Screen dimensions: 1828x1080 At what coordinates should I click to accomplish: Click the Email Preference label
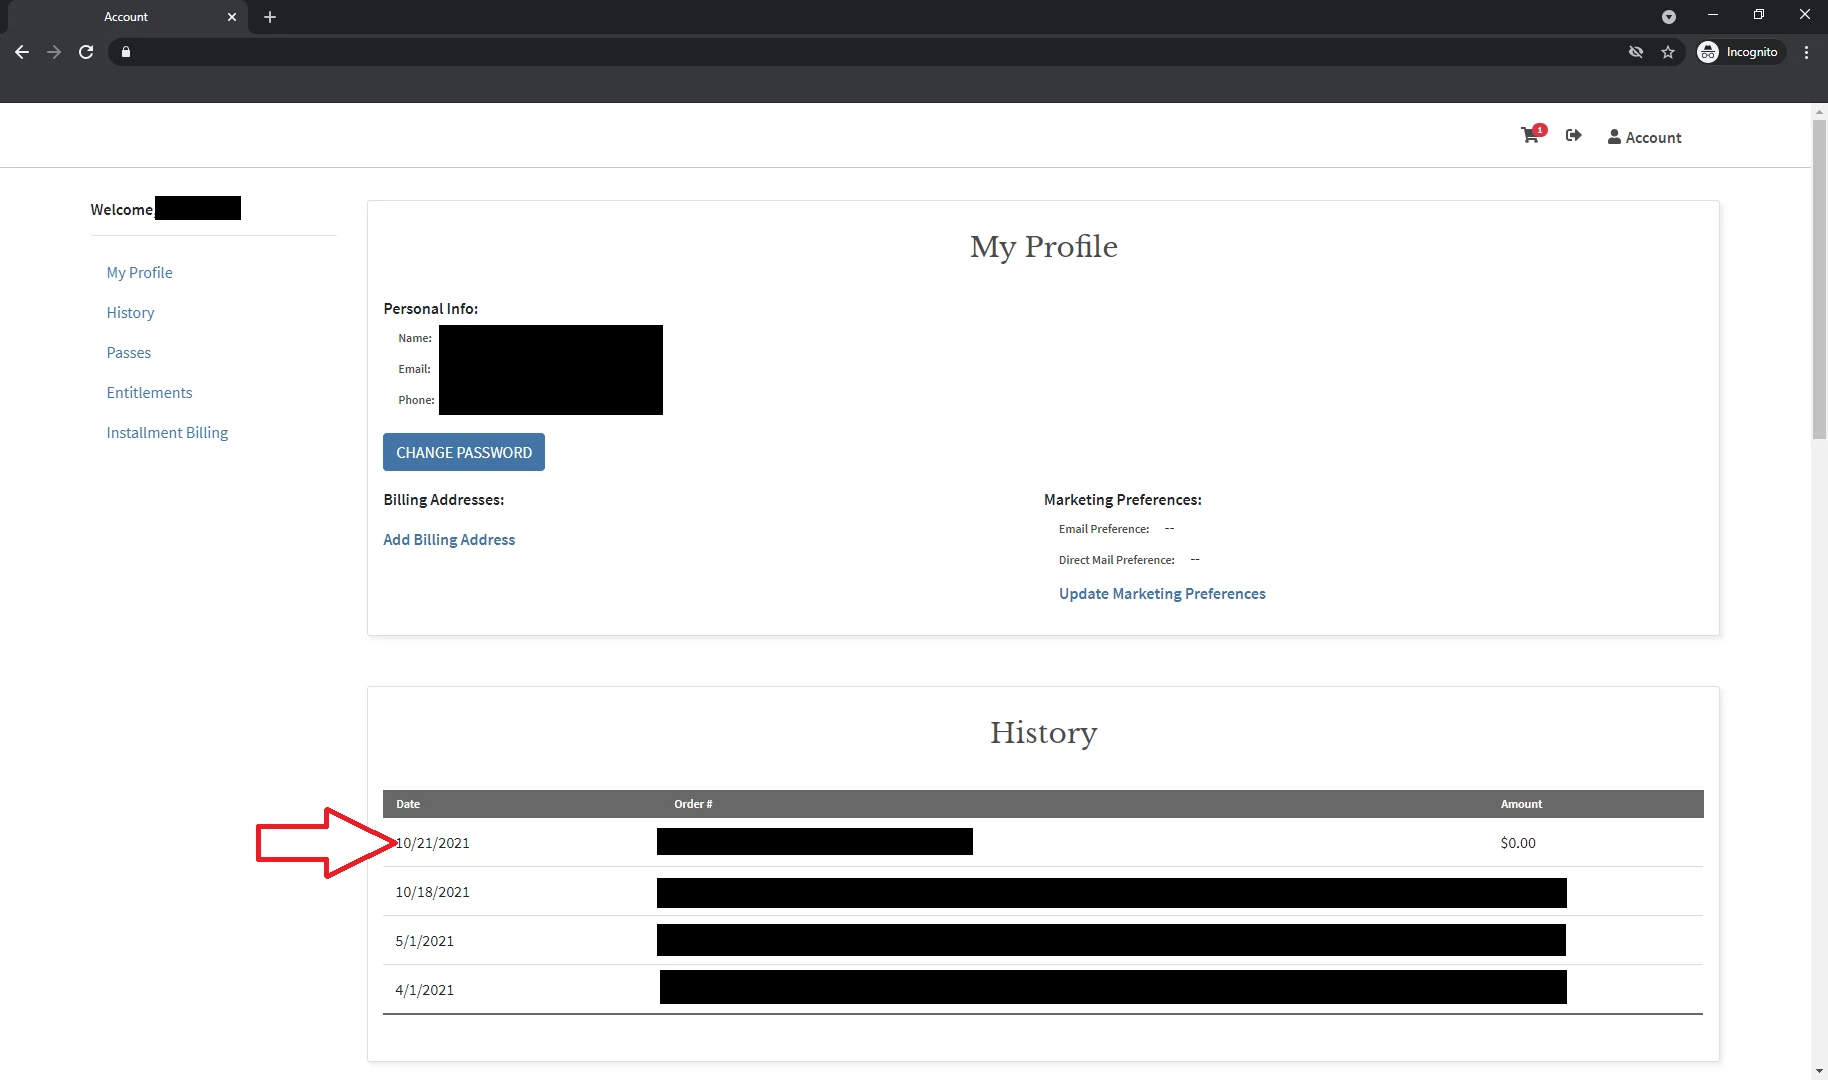(x=1104, y=529)
